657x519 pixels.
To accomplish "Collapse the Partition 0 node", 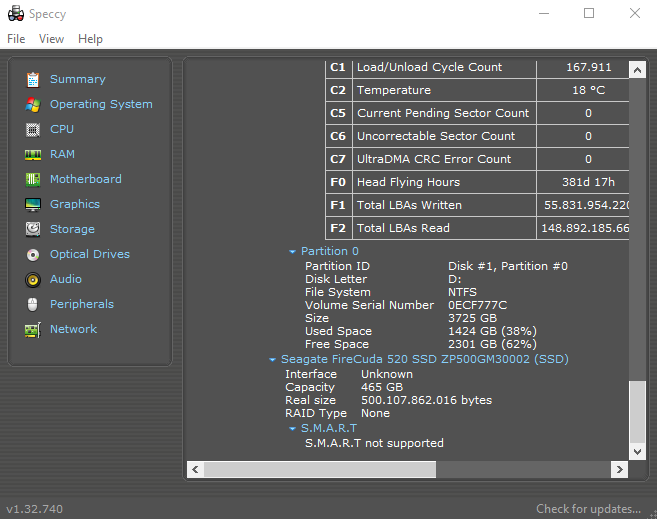I will (292, 252).
